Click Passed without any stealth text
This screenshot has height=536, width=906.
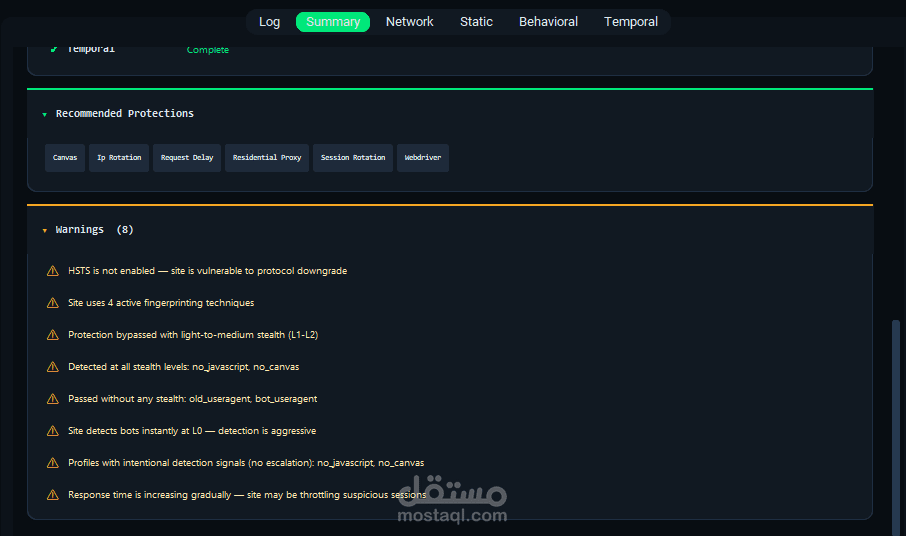pos(192,399)
